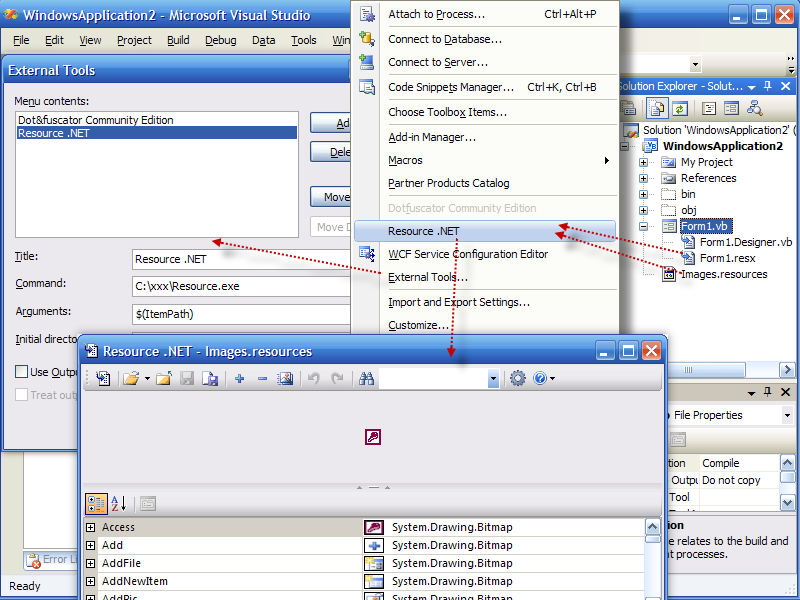The width and height of the screenshot is (800, 600).
Task: Click the open folder icon in Resource .NET
Action: (x=131, y=378)
